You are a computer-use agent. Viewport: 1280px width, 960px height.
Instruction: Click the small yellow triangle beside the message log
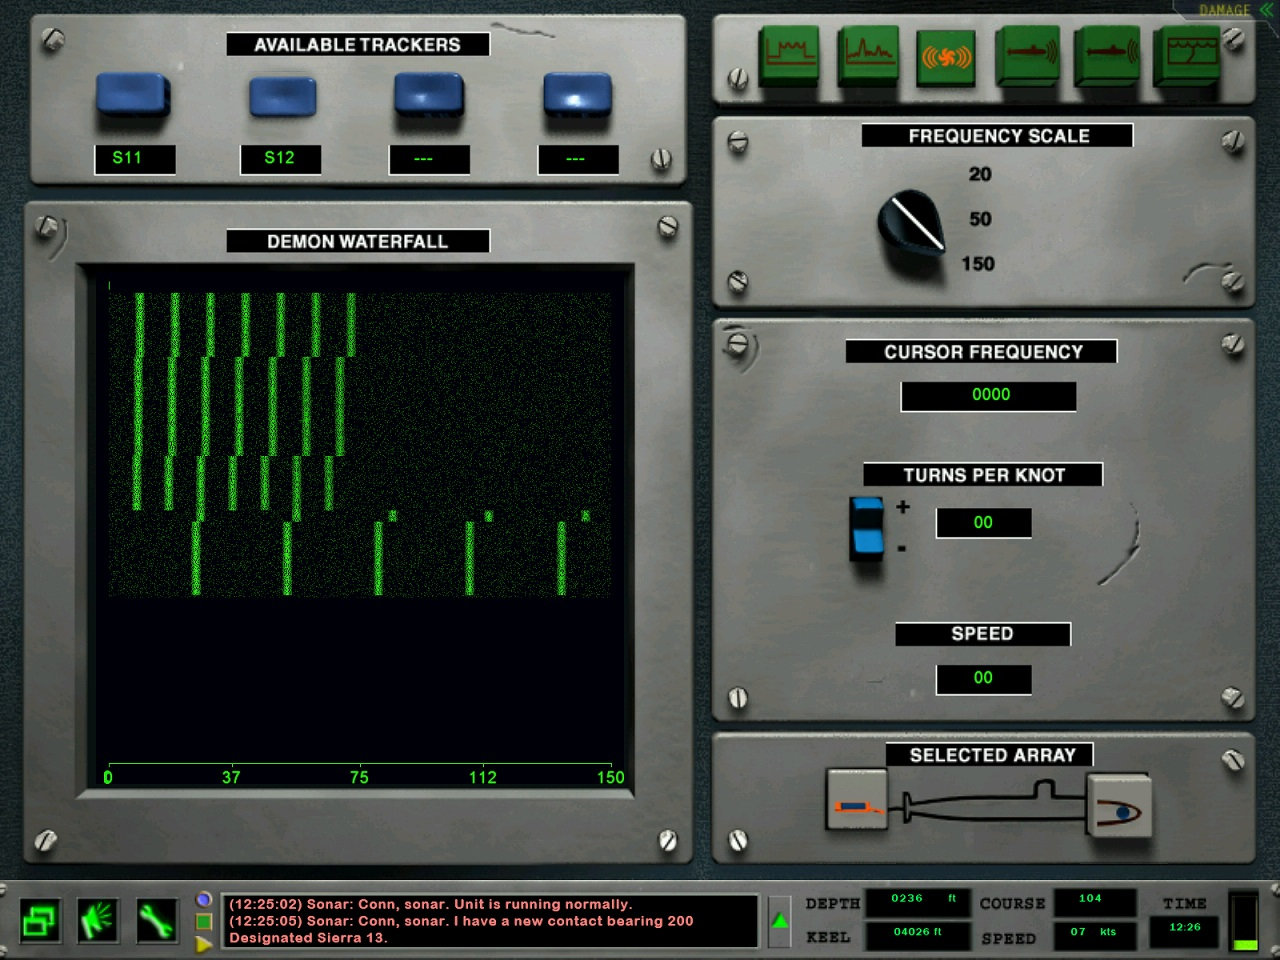(x=204, y=943)
